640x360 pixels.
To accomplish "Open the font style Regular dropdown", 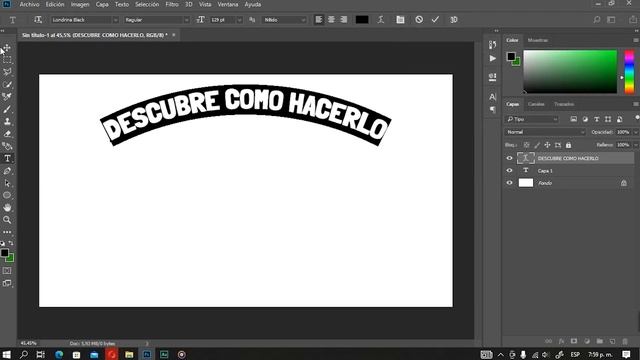I will [186, 20].
